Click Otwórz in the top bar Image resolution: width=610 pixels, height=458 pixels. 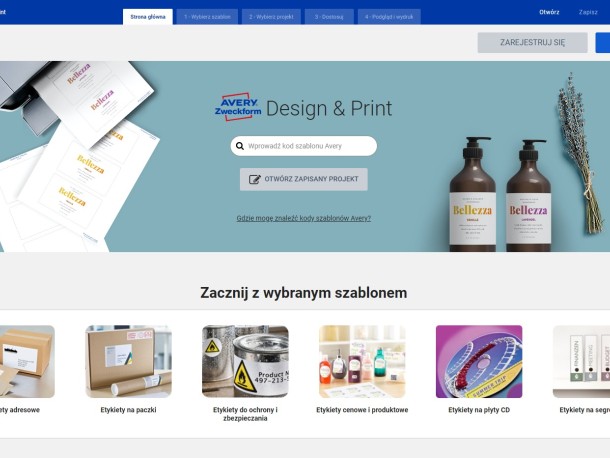549,12
